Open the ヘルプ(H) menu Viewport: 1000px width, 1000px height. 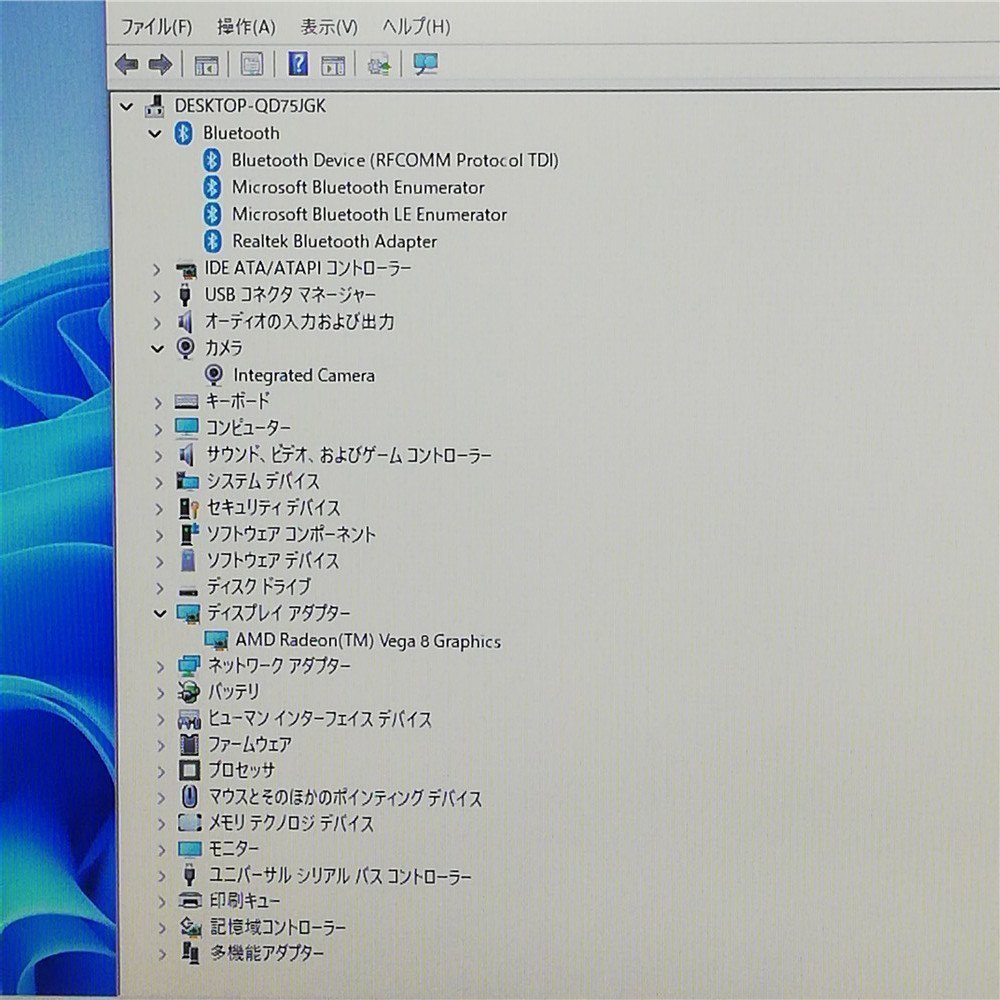[416, 27]
